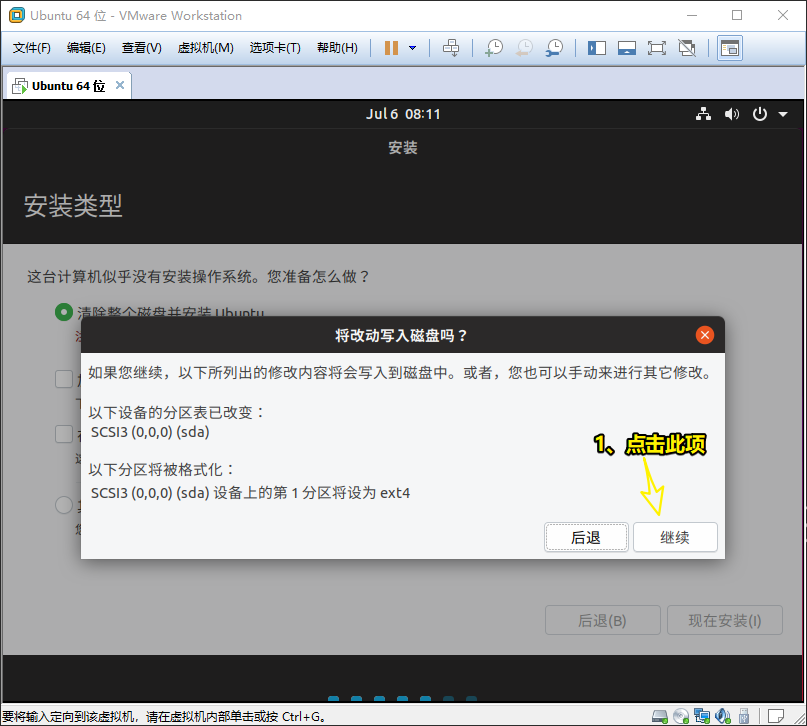Take a snapshot of the virtual machine
The image size is (807, 726).
tap(494, 48)
